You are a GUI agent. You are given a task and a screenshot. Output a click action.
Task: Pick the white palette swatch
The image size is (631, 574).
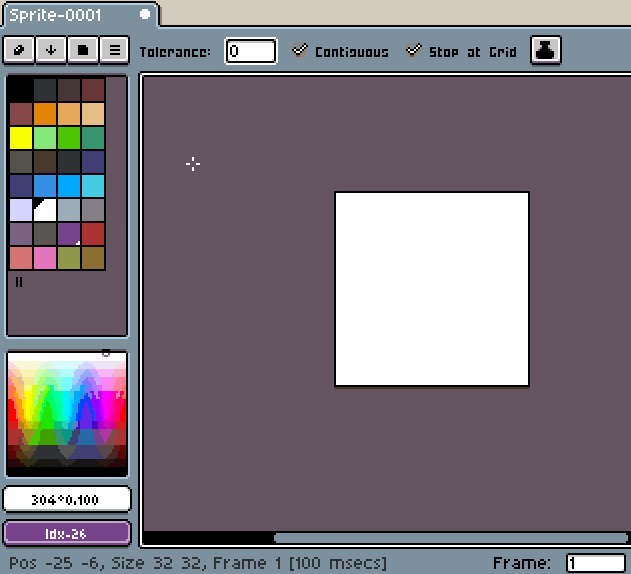pos(45,210)
